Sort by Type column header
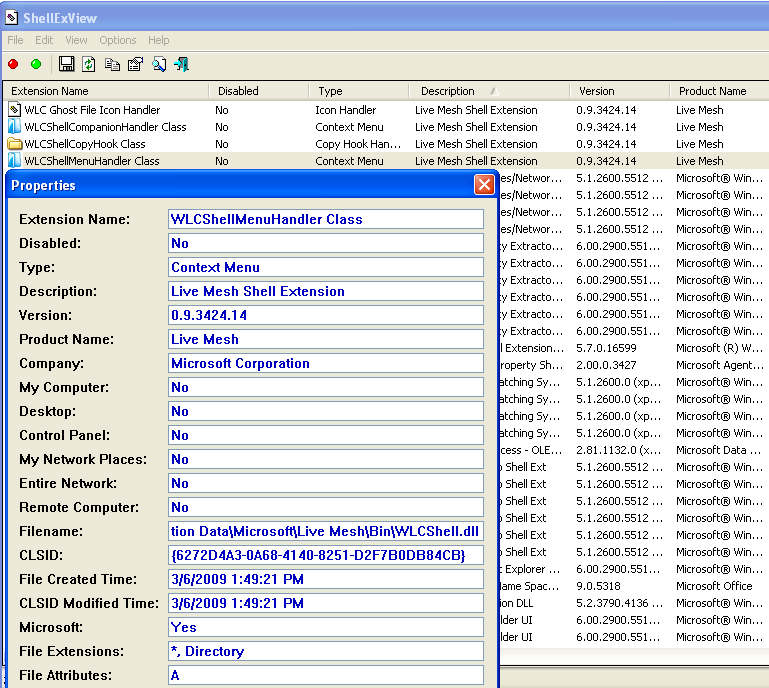The width and height of the screenshot is (769, 688). [x=359, y=91]
